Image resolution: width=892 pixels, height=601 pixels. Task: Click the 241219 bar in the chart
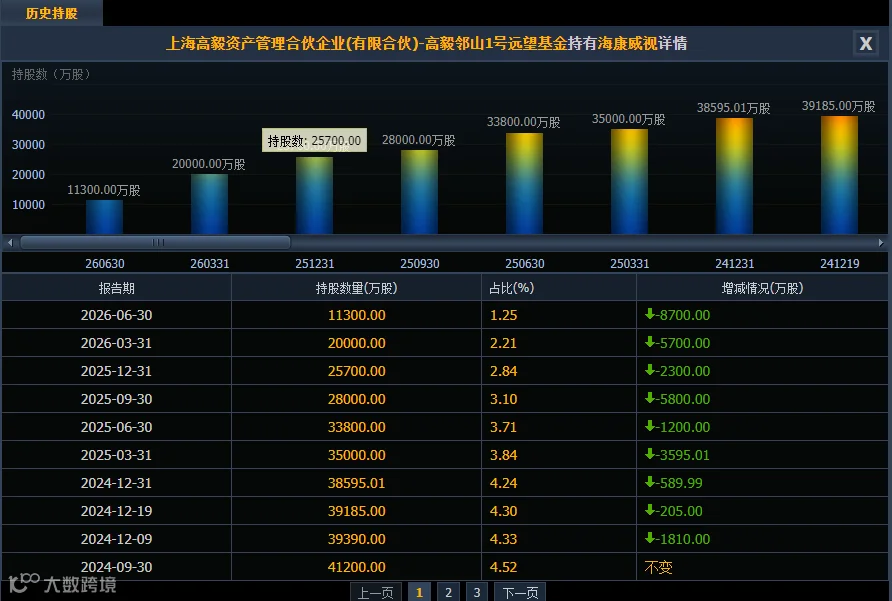[840, 175]
